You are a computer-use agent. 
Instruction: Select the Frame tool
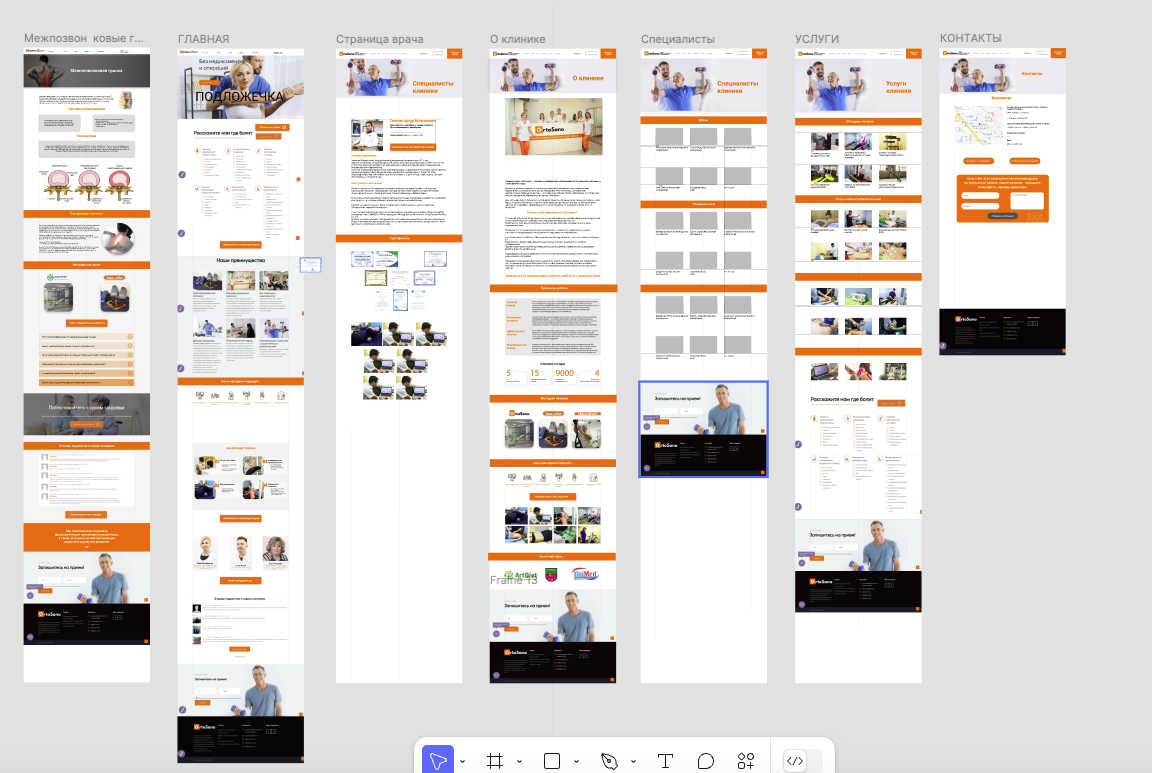[494, 761]
